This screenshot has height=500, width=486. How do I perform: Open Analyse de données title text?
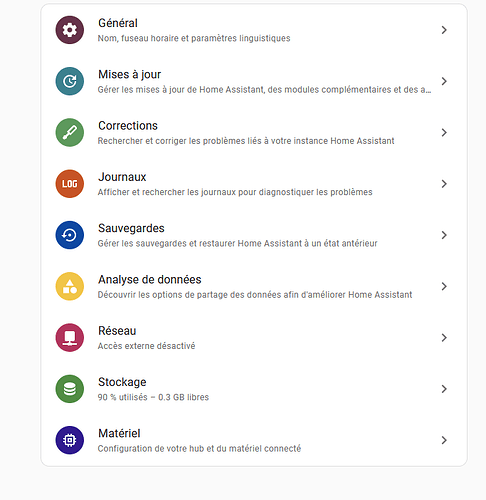[150, 280]
